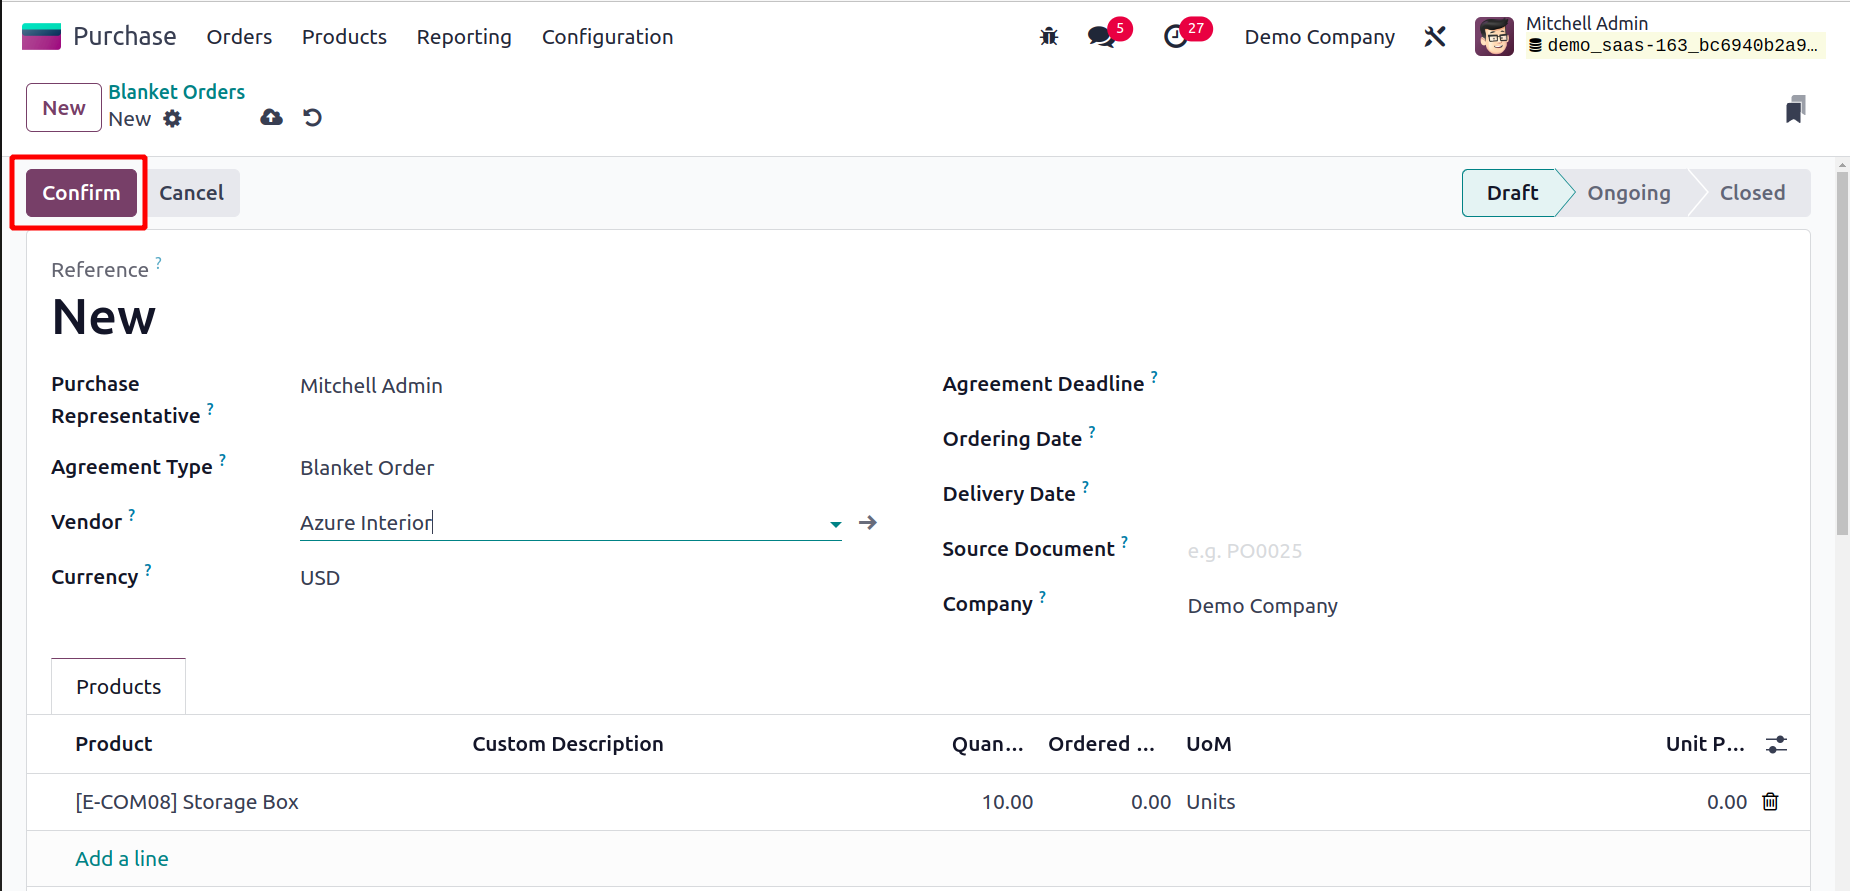Open the activities clock icon
1850x891 pixels.
pyautogui.click(x=1176, y=37)
